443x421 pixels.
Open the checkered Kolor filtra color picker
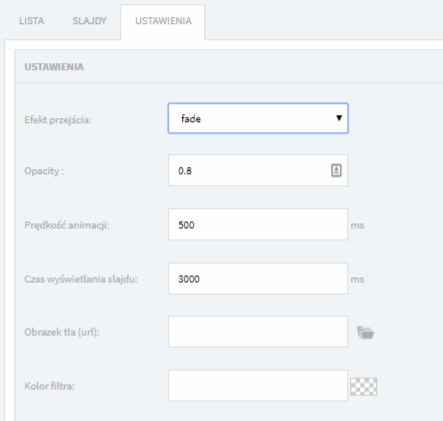363,386
